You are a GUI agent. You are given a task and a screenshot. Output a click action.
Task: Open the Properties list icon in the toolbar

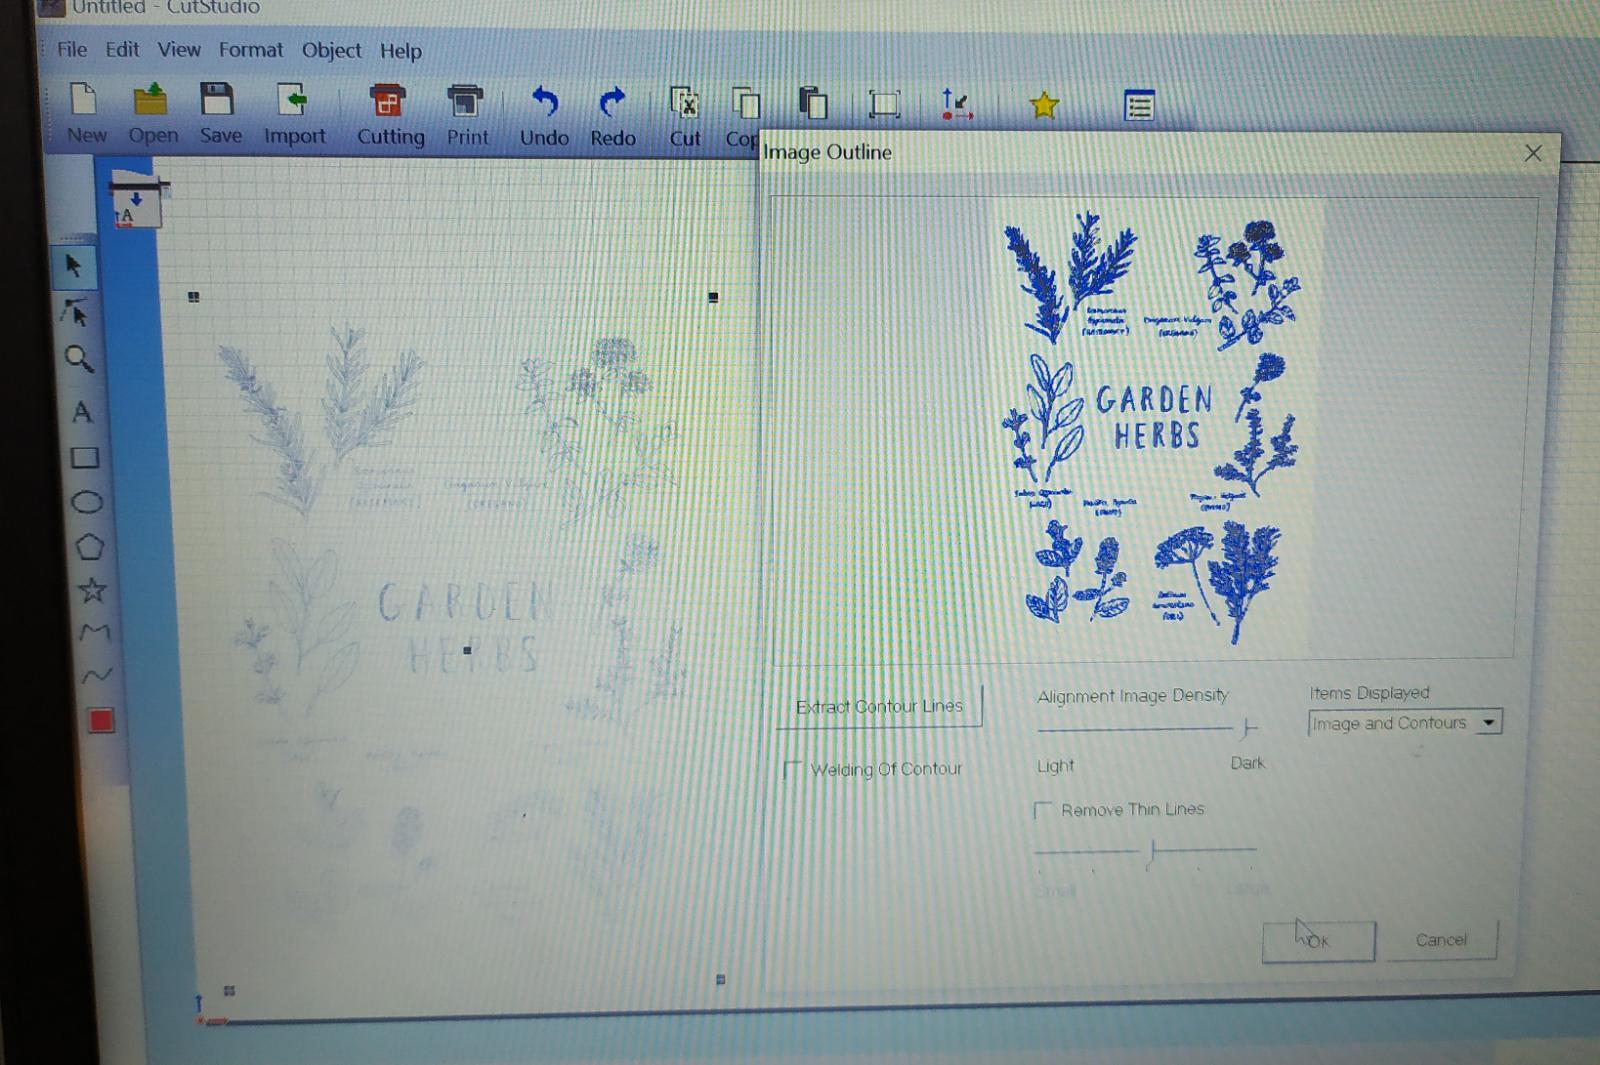(x=1139, y=105)
